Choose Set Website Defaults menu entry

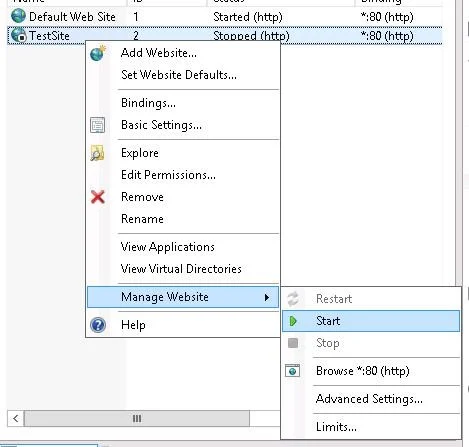pyautogui.click(x=179, y=75)
